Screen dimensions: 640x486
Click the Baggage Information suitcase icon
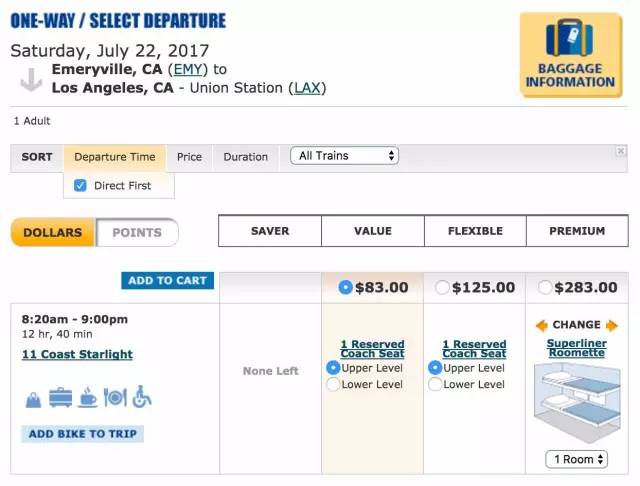[x=570, y=37]
